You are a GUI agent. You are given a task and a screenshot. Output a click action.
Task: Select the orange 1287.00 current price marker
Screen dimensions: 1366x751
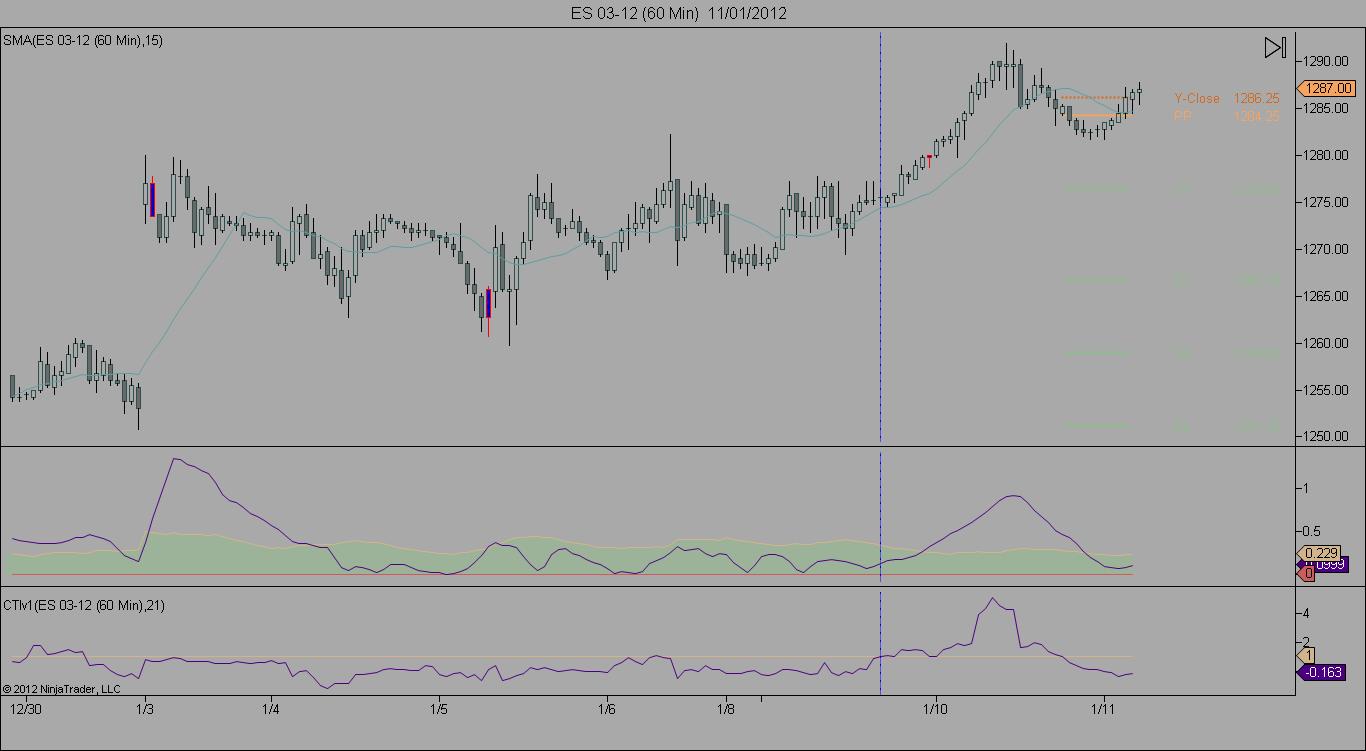pyautogui.click(x=1327, y=88)
